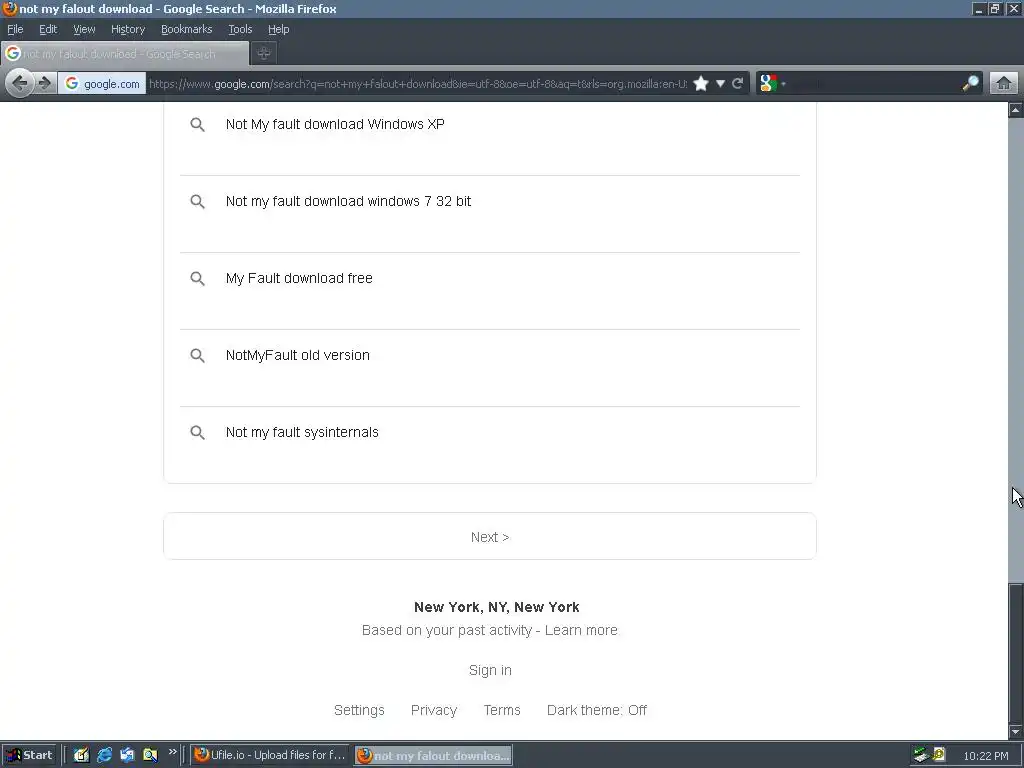Select the 'not my falout download' browser tab

pyautogui.click(x=125, y=54)
